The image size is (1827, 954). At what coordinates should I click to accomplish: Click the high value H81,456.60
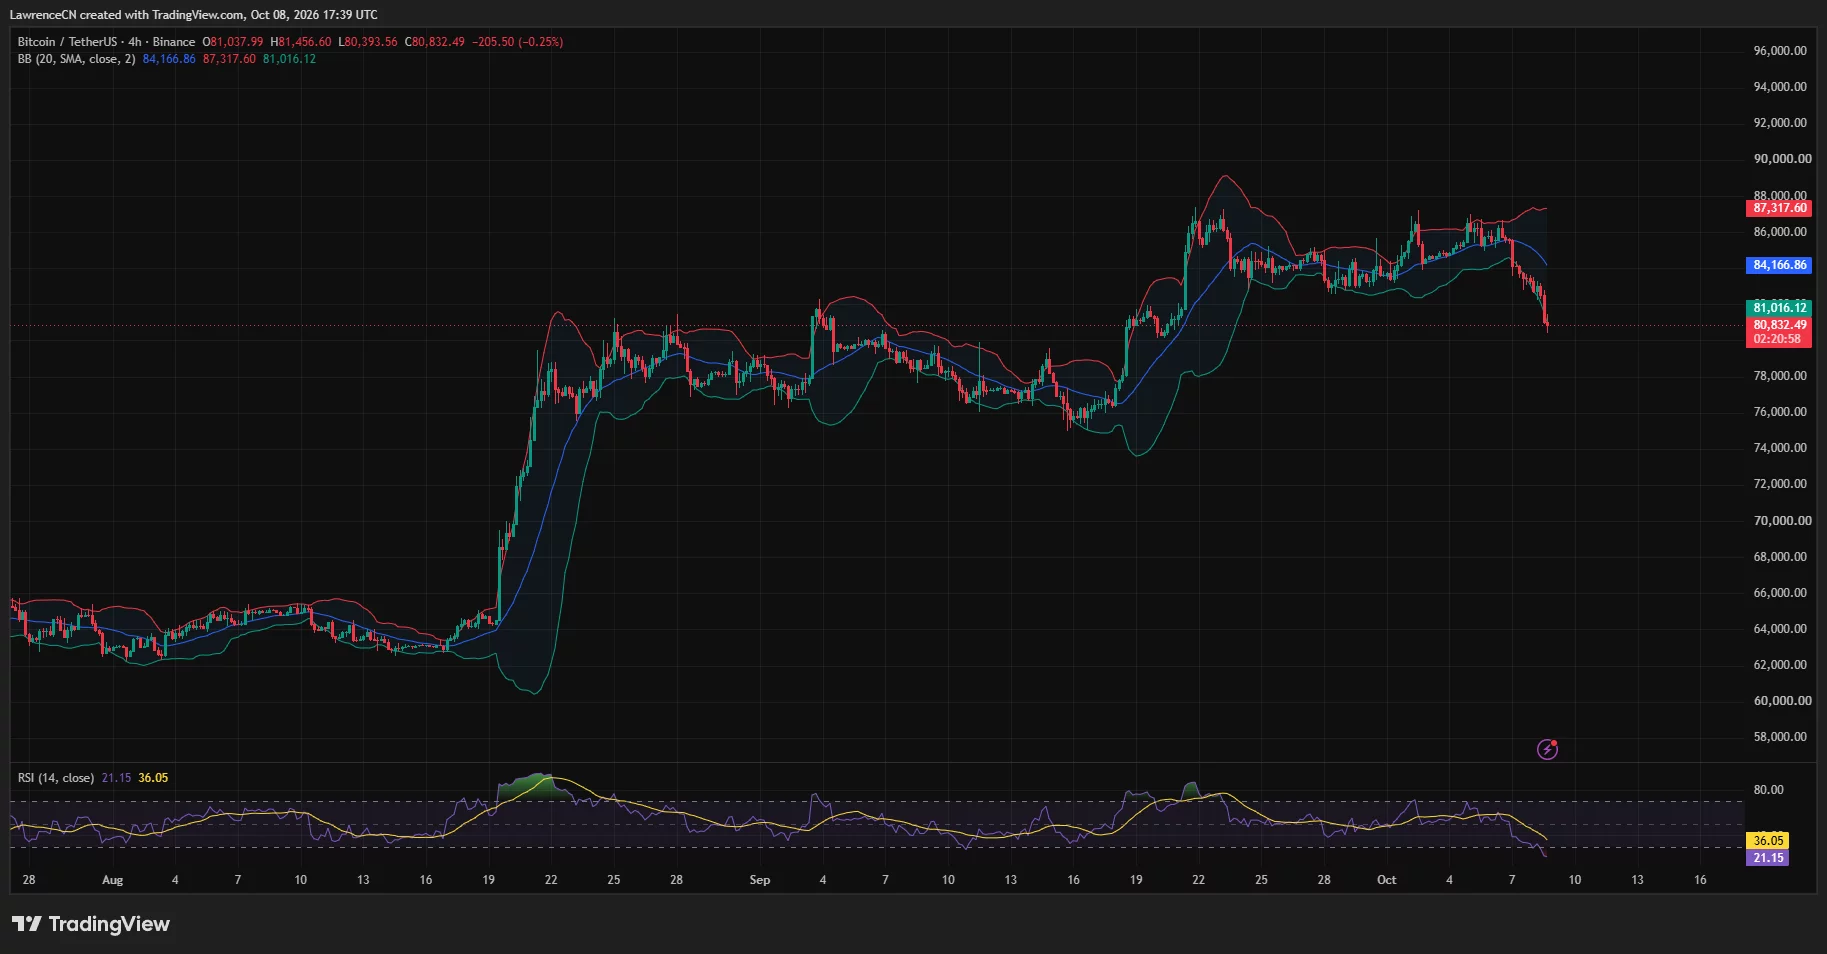pos(301,42)
